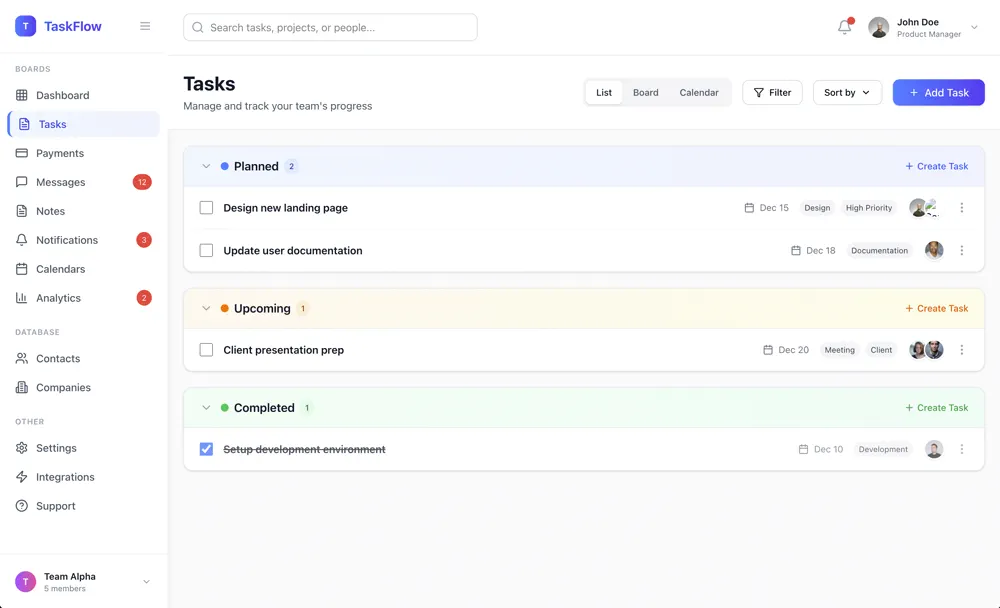Mark Client presentation prep as complete
Screen dimensions: 1000x608
[x=206, y=350]
